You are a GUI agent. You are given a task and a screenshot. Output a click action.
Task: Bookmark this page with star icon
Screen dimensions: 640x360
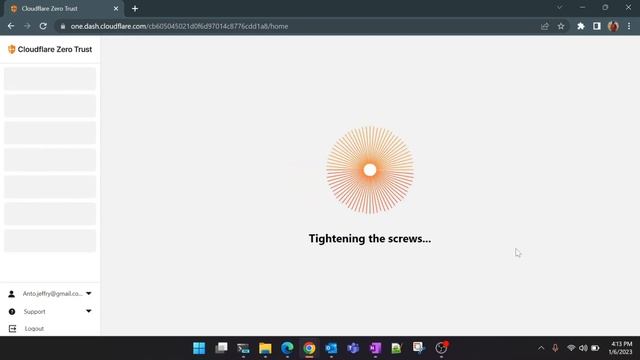(561, 26)
